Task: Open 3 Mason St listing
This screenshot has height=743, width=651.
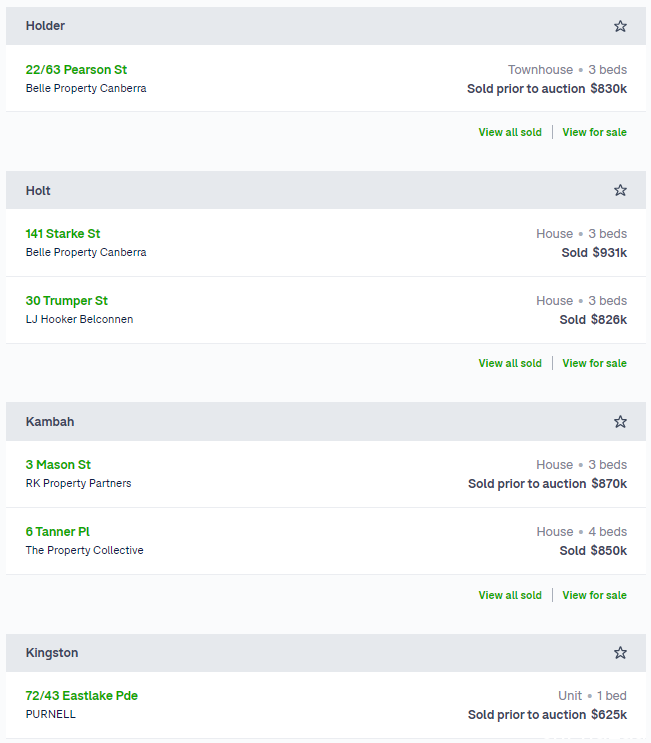Action: tap(58, 464)
